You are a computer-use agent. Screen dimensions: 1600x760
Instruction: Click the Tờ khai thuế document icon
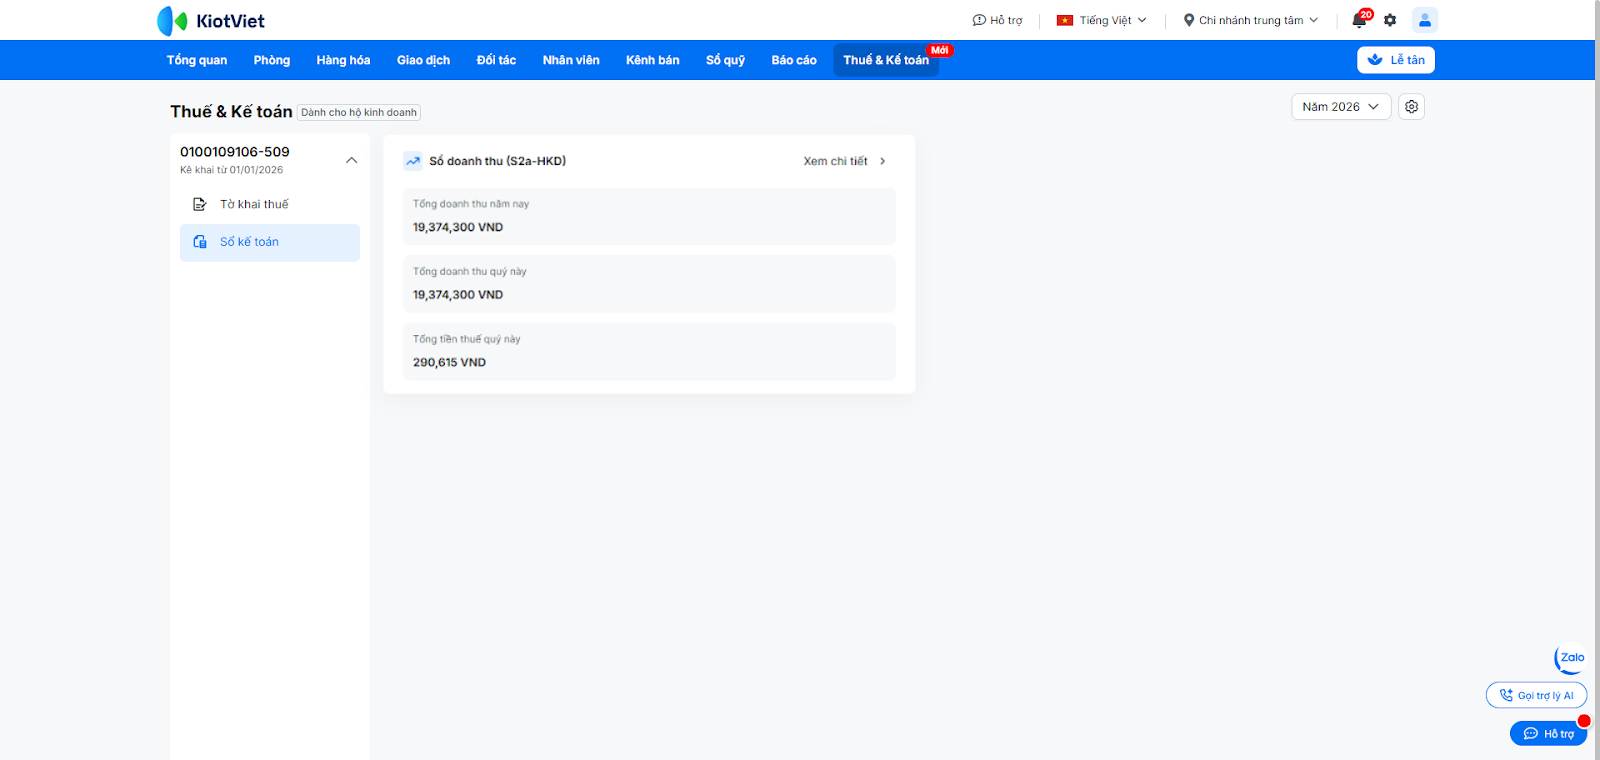tap(200, 204)
